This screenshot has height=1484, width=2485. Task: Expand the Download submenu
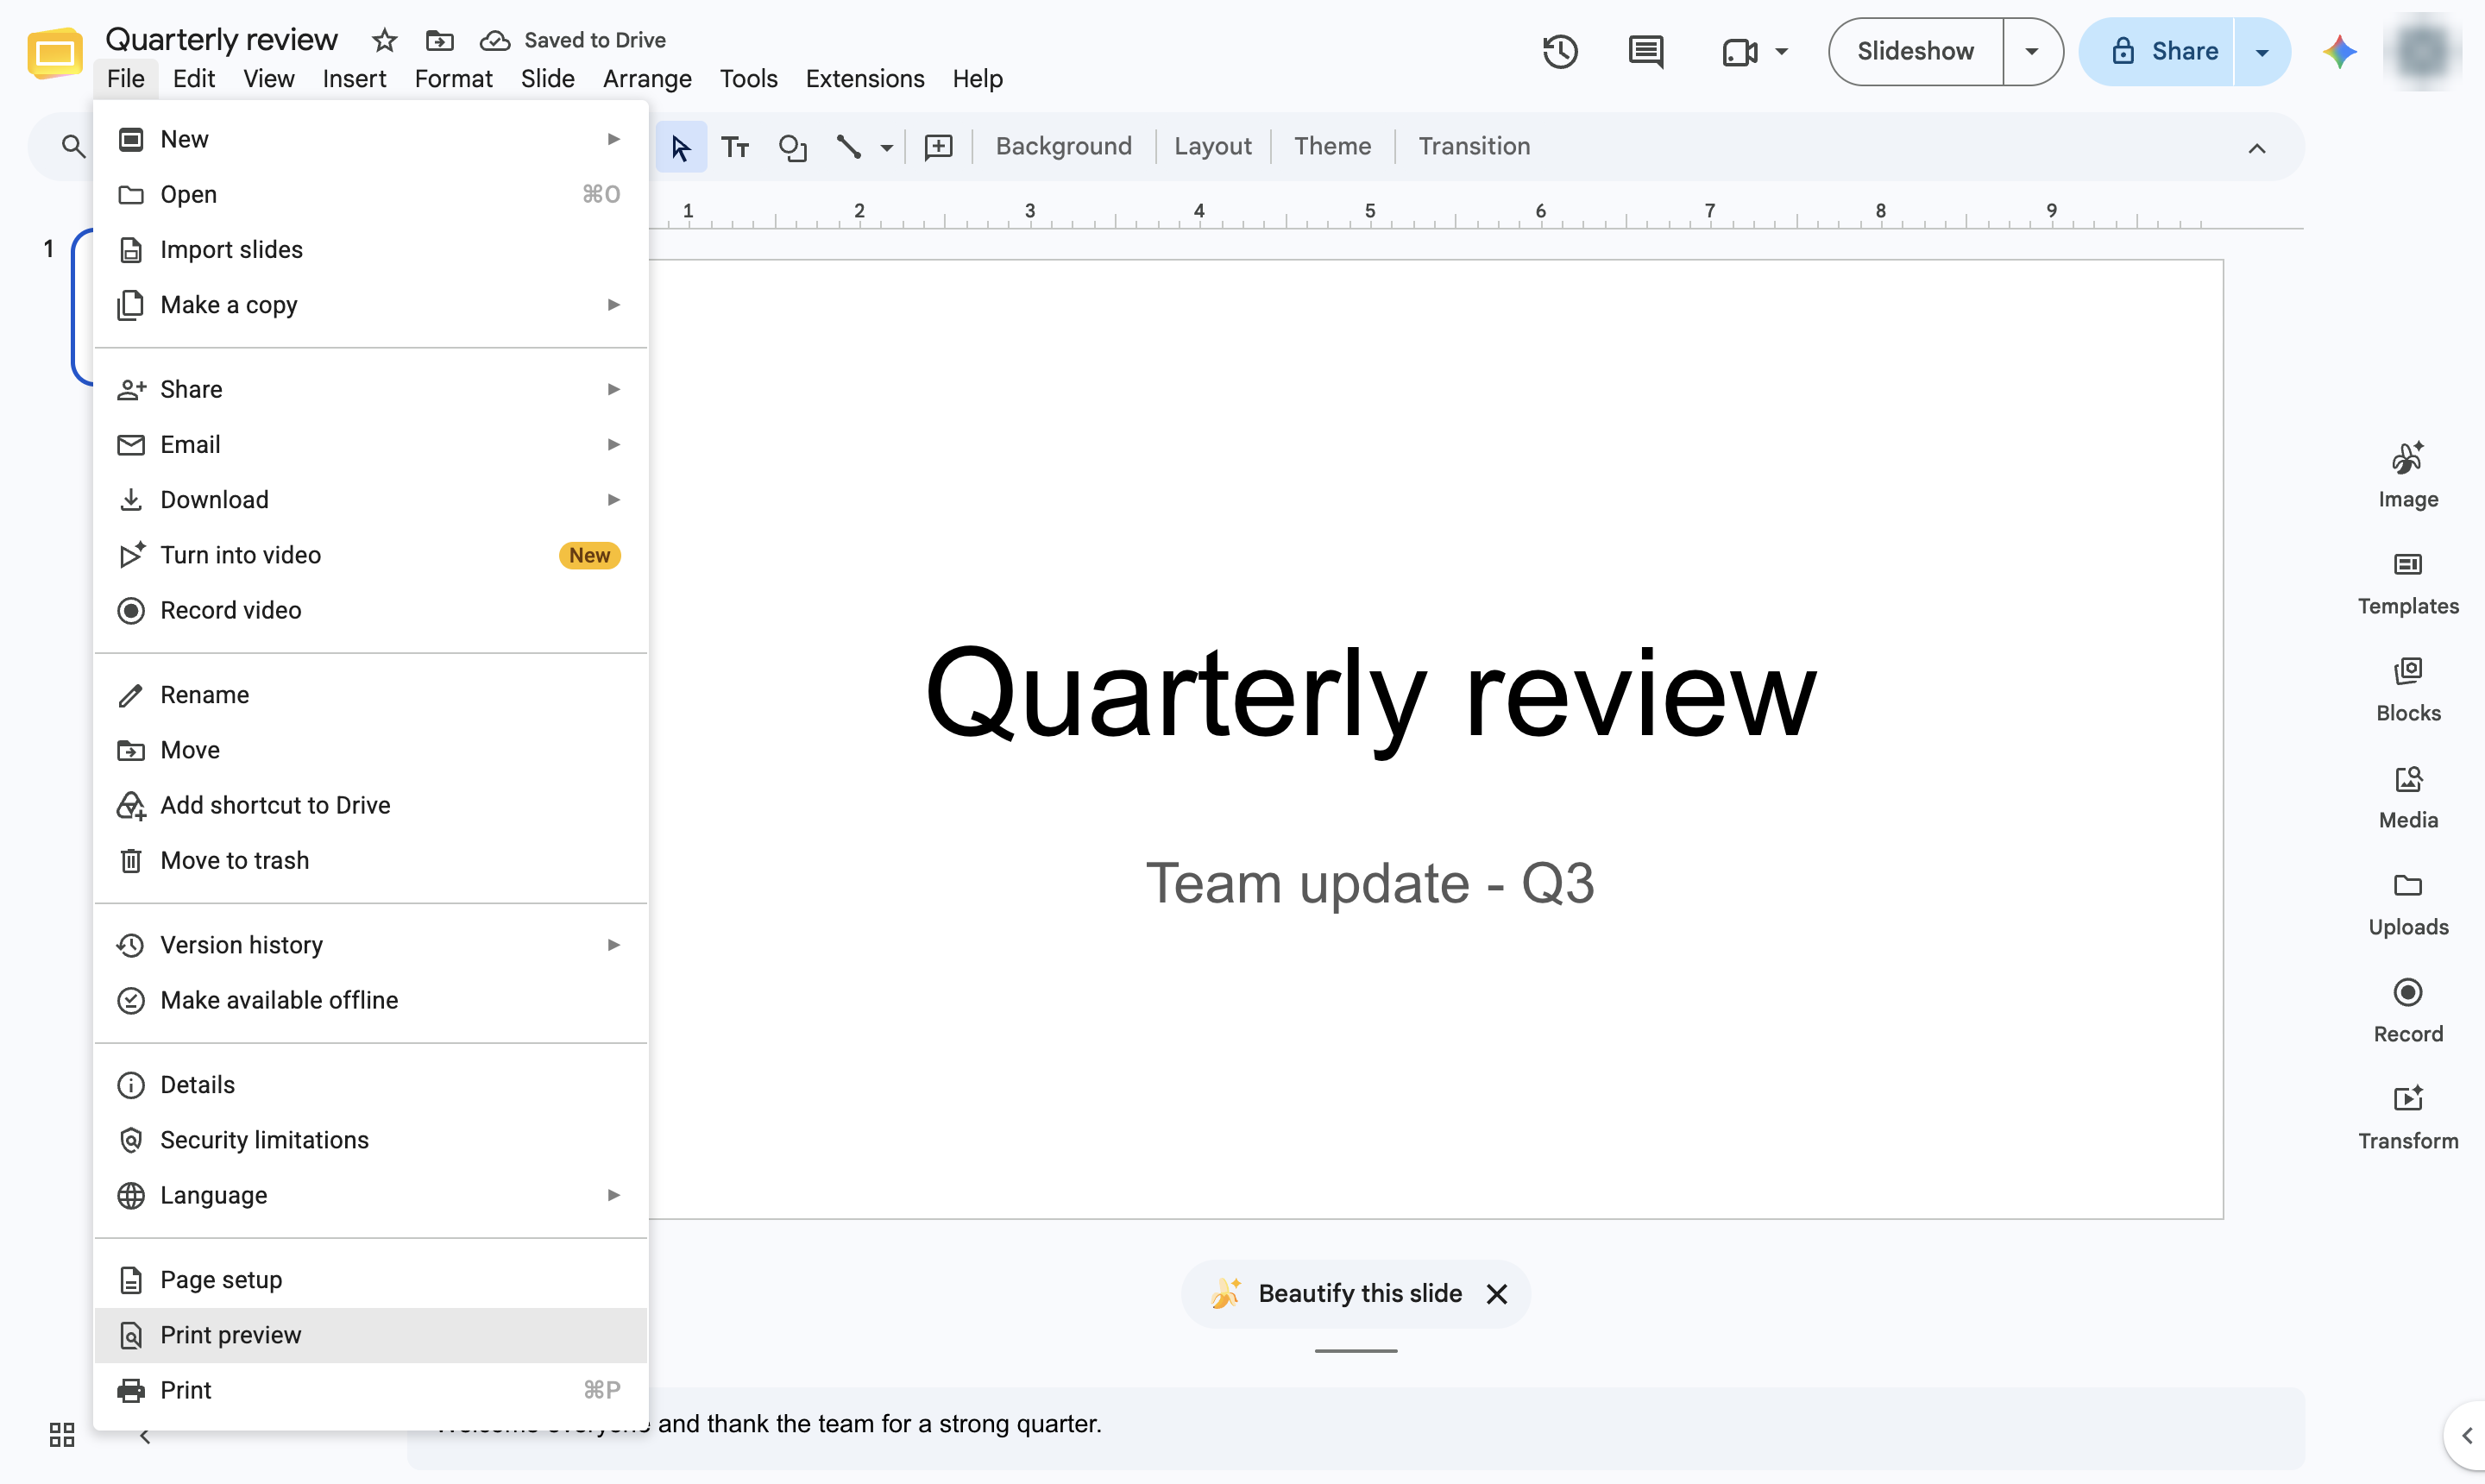click(370, 500)
